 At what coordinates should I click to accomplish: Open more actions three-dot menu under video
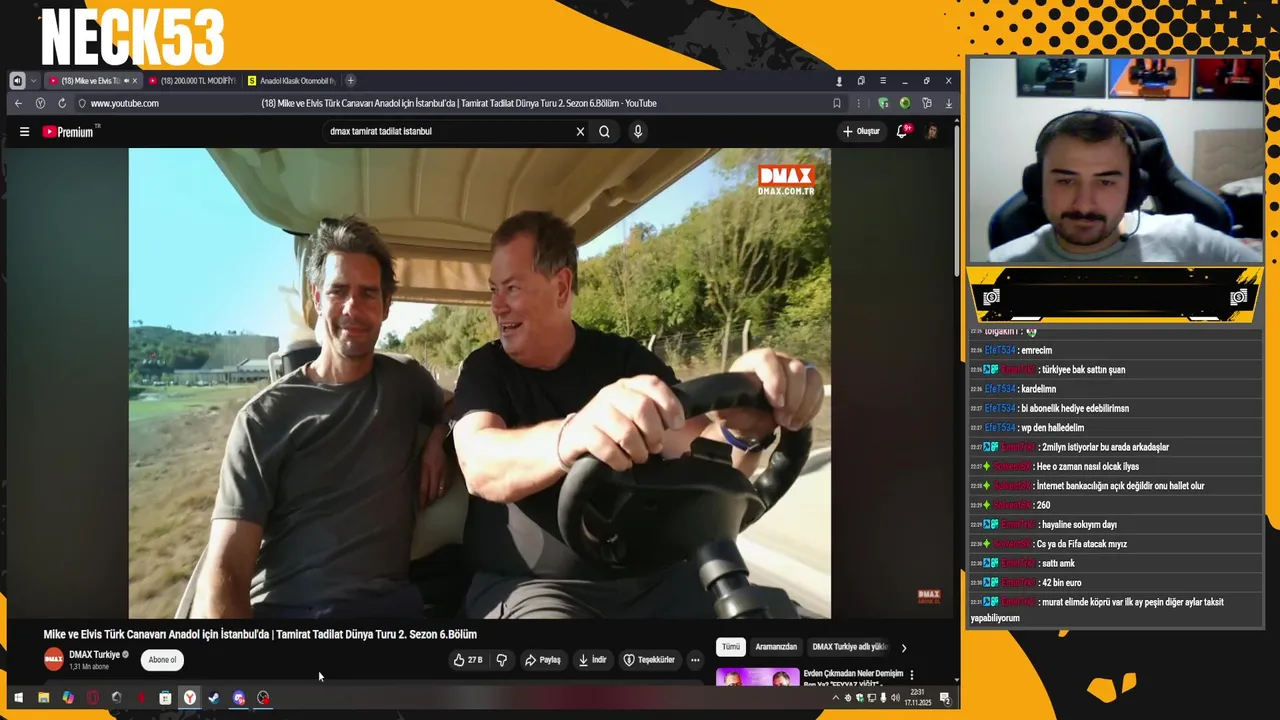tap(695, 660)
